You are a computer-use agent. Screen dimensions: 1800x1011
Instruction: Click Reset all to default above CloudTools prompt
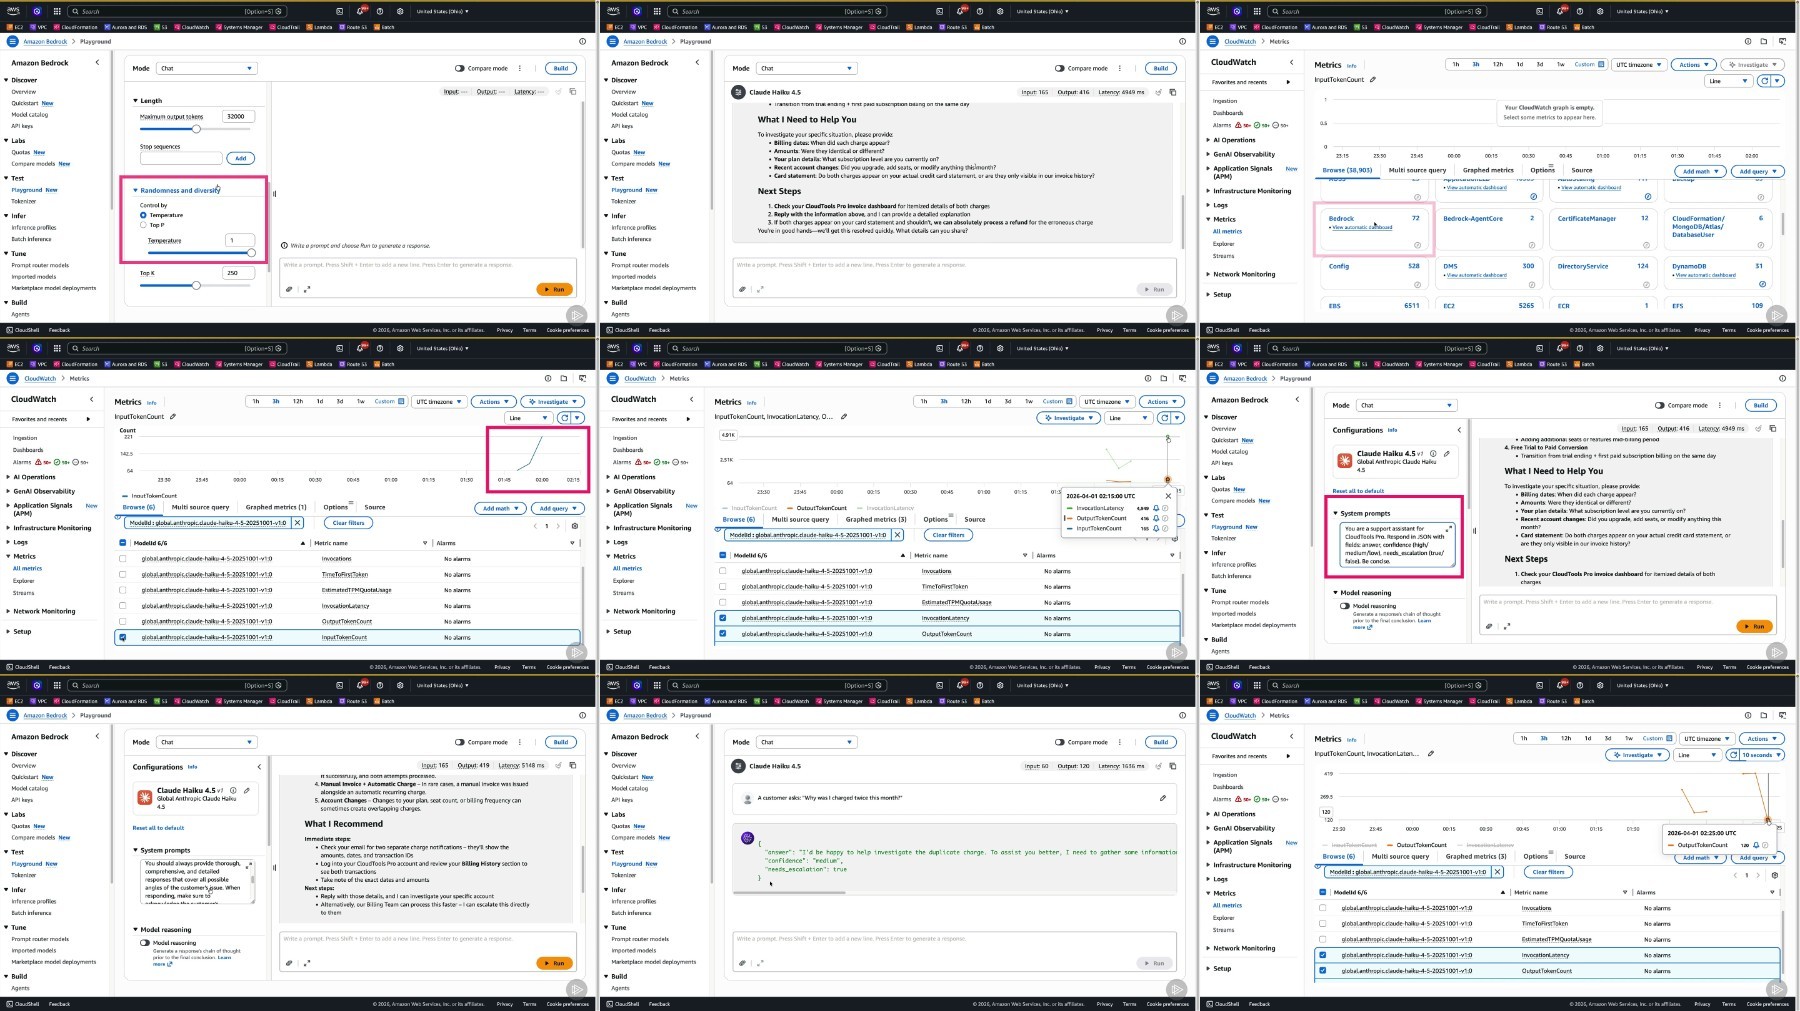[1358, 491]
